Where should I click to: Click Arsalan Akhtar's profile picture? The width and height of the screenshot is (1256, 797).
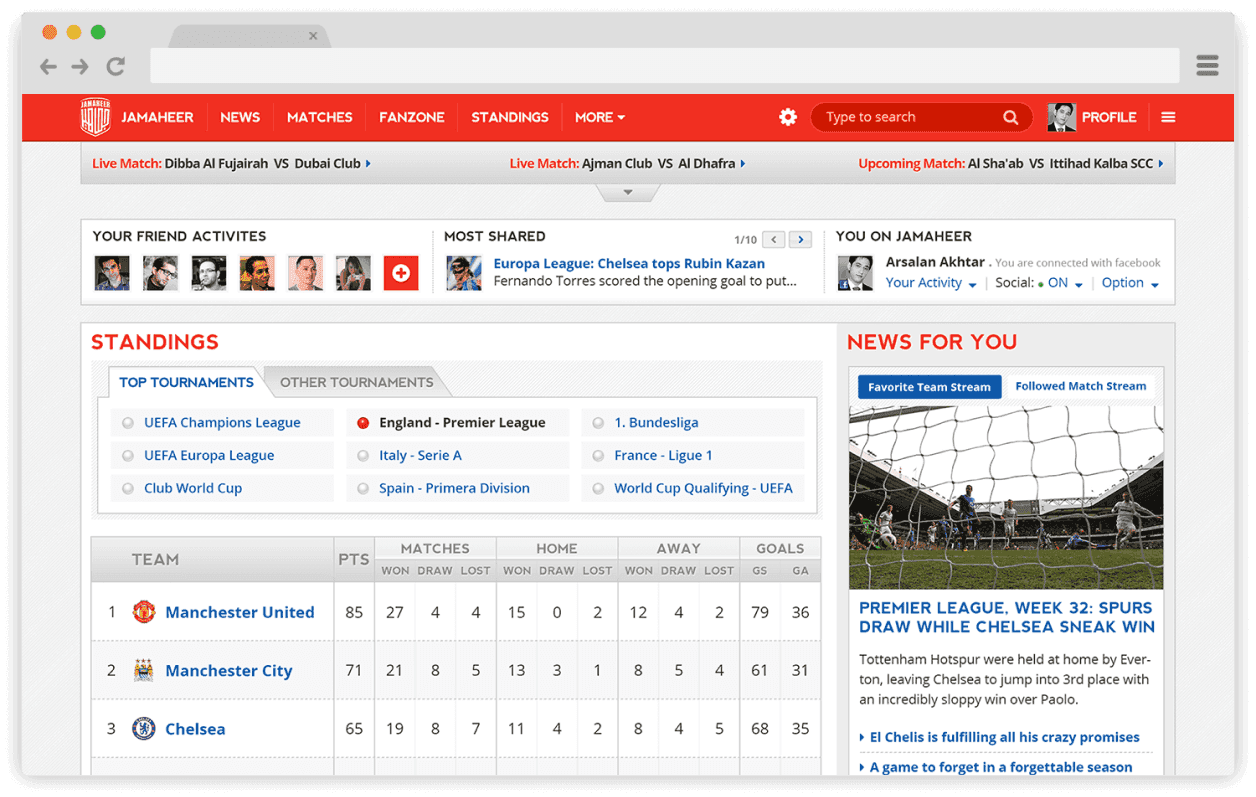point(856,273)
